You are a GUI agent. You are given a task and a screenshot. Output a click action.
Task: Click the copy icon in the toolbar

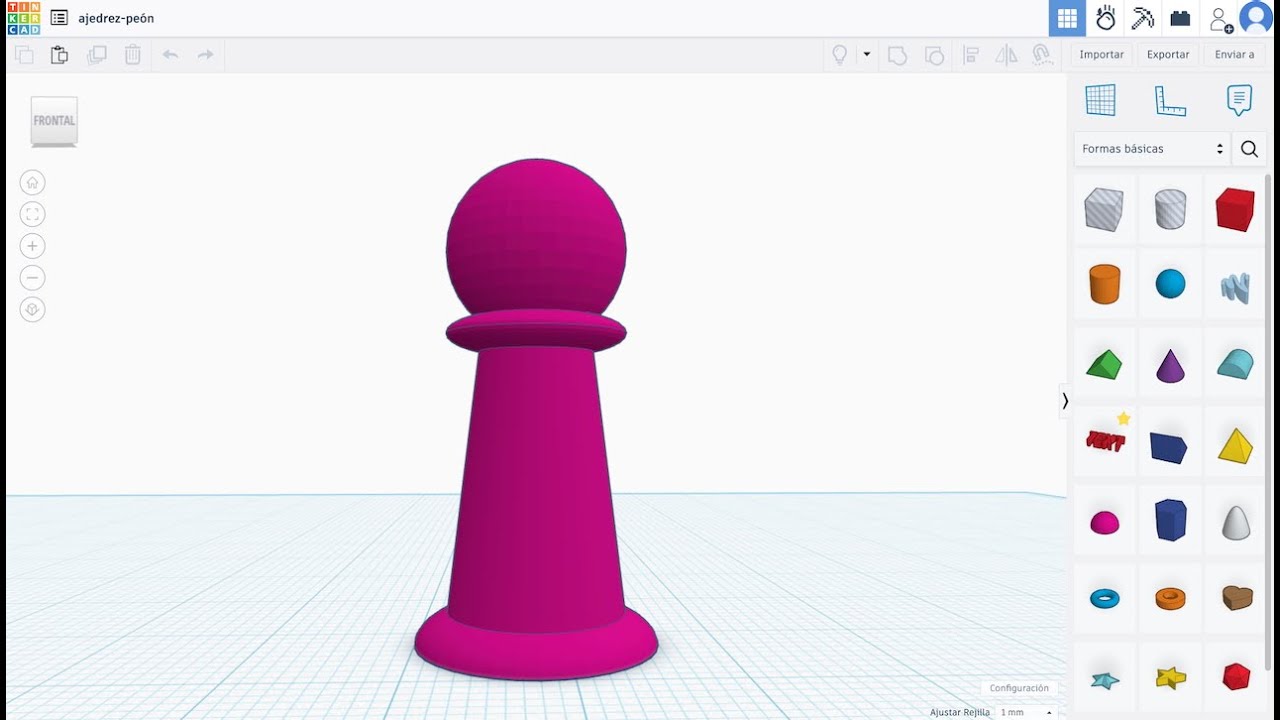pos(24,55)
